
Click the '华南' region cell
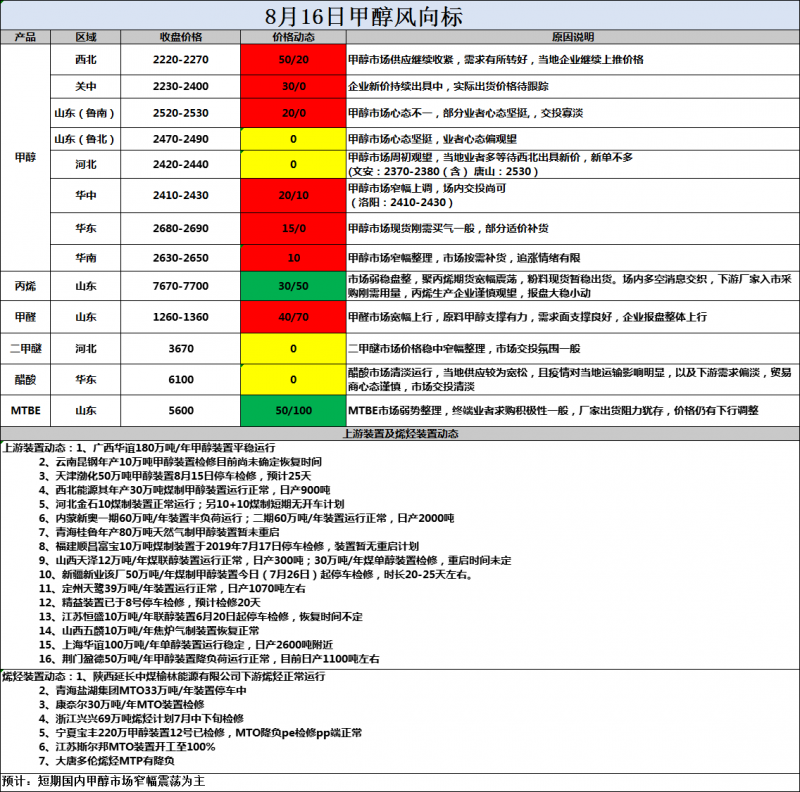tap(86, 258)
